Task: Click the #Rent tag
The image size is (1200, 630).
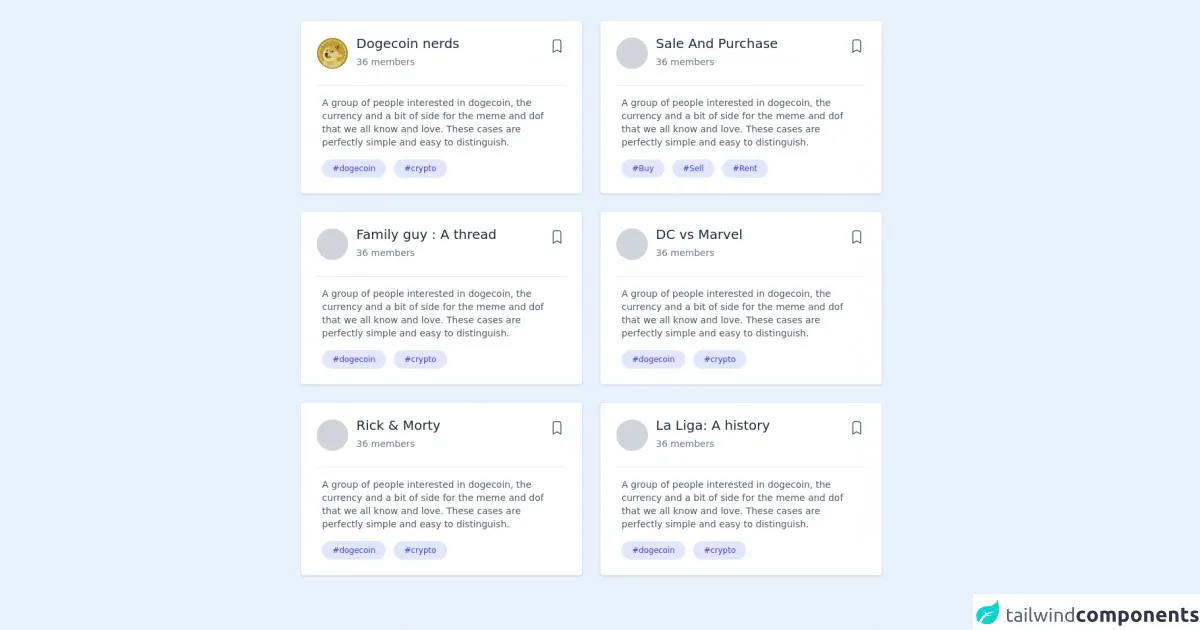Action: (x=745, y=169)
